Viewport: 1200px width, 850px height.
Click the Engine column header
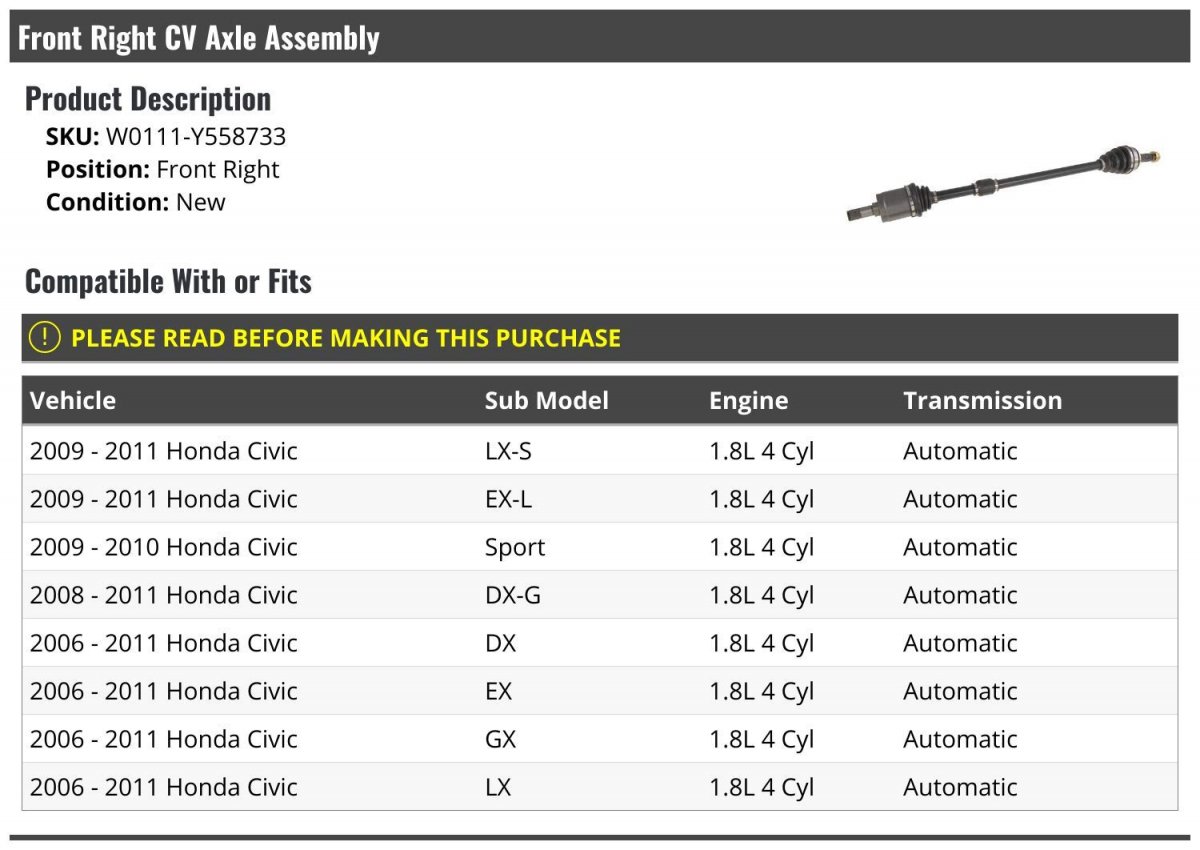748,401
